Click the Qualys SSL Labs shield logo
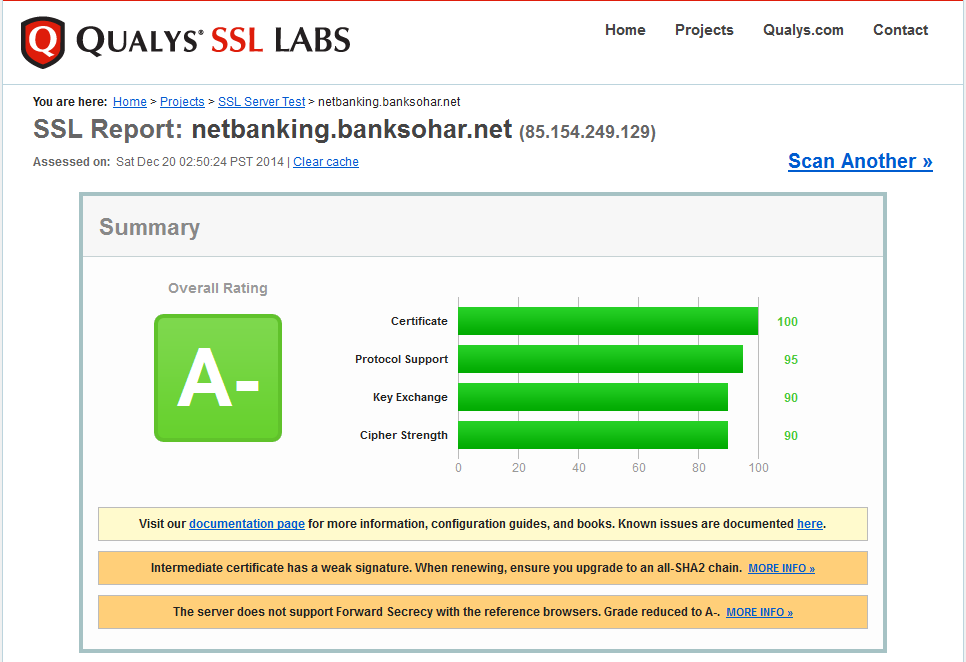The width and height of the screenshot is (966, 662). [43, 42]
